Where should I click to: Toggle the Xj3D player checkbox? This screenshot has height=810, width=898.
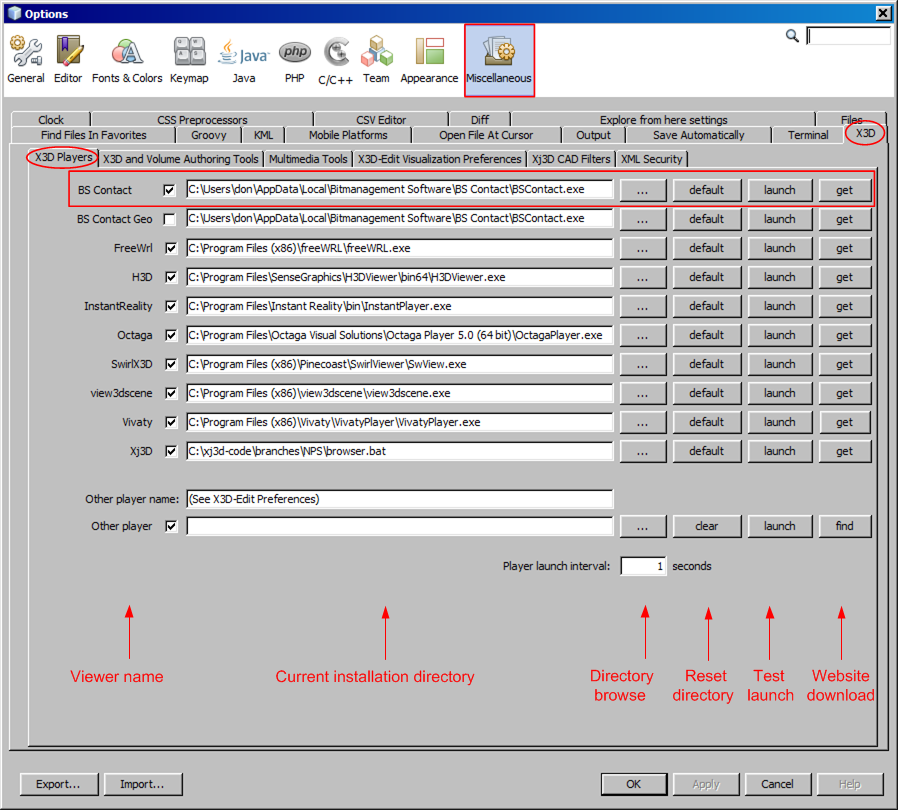[171, 451]
